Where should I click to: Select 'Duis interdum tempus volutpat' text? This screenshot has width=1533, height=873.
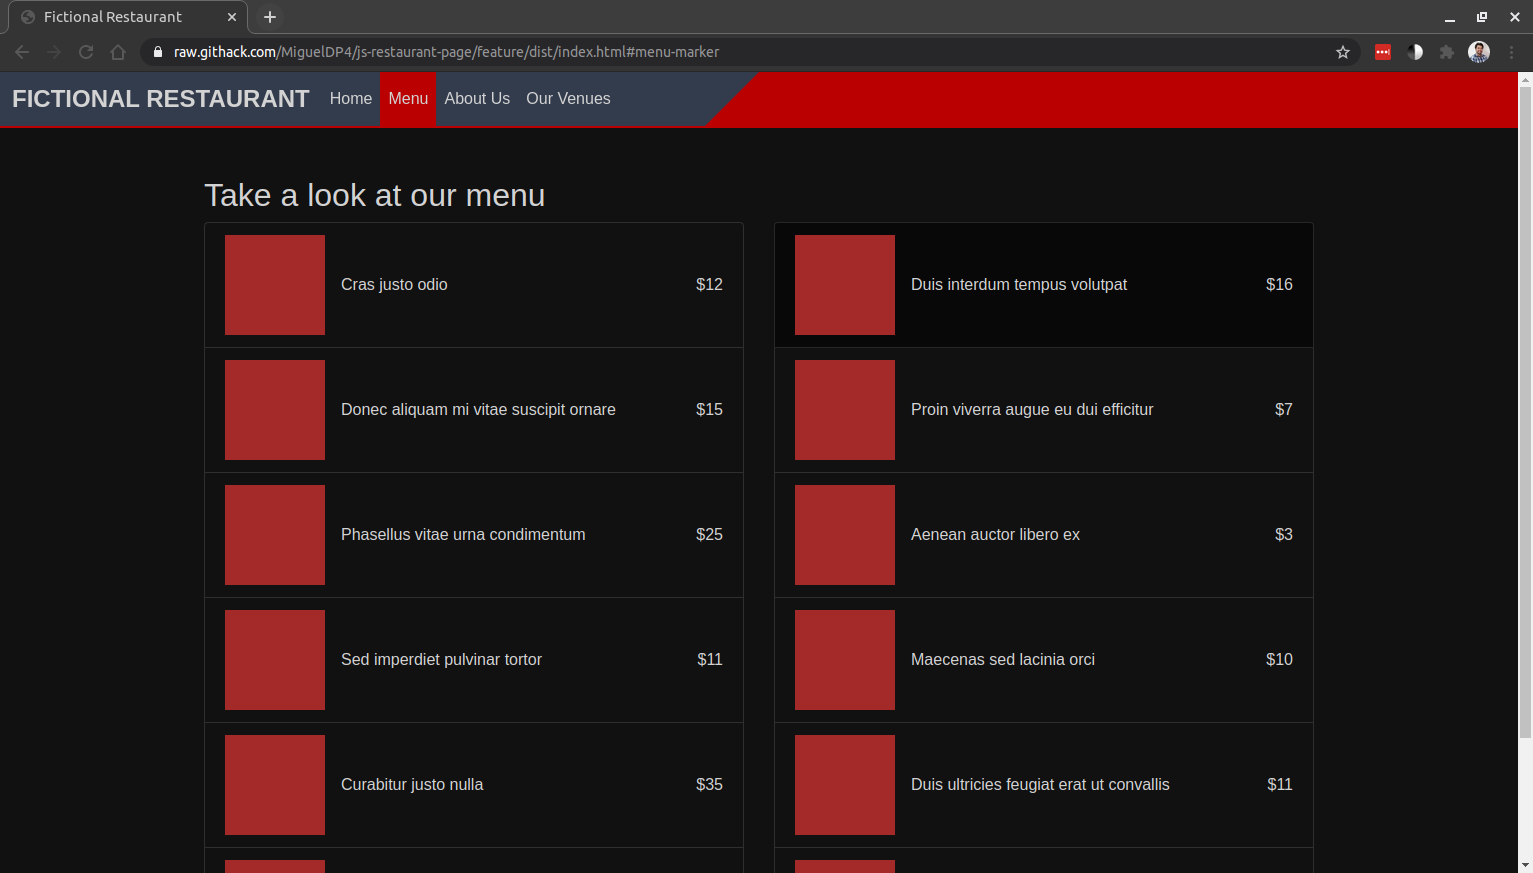pos(1019,285)
